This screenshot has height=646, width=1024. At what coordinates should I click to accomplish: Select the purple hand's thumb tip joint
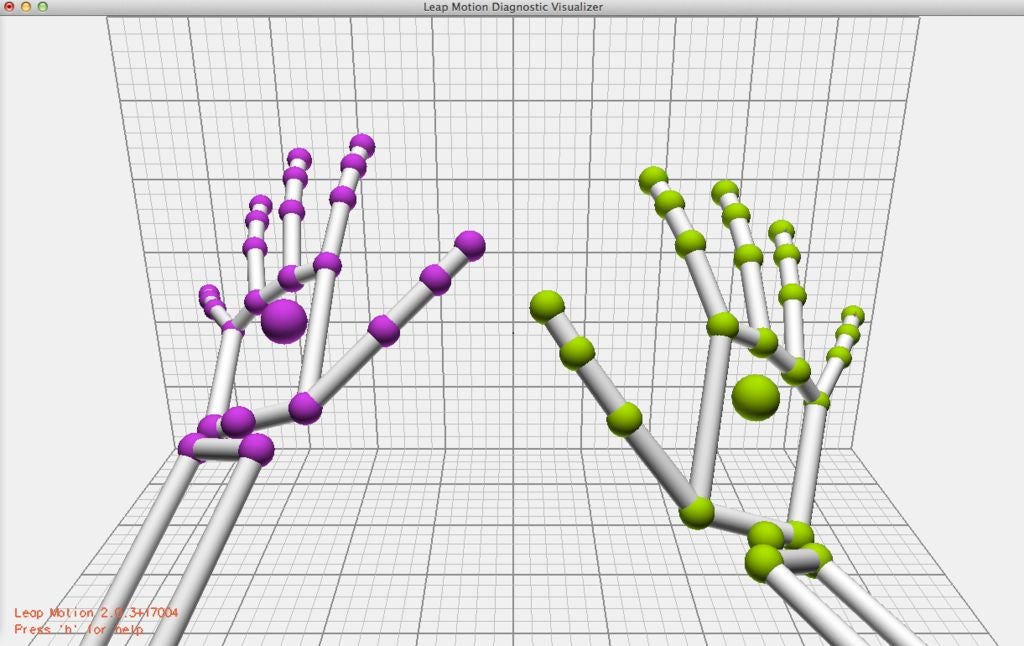(469, 245)
